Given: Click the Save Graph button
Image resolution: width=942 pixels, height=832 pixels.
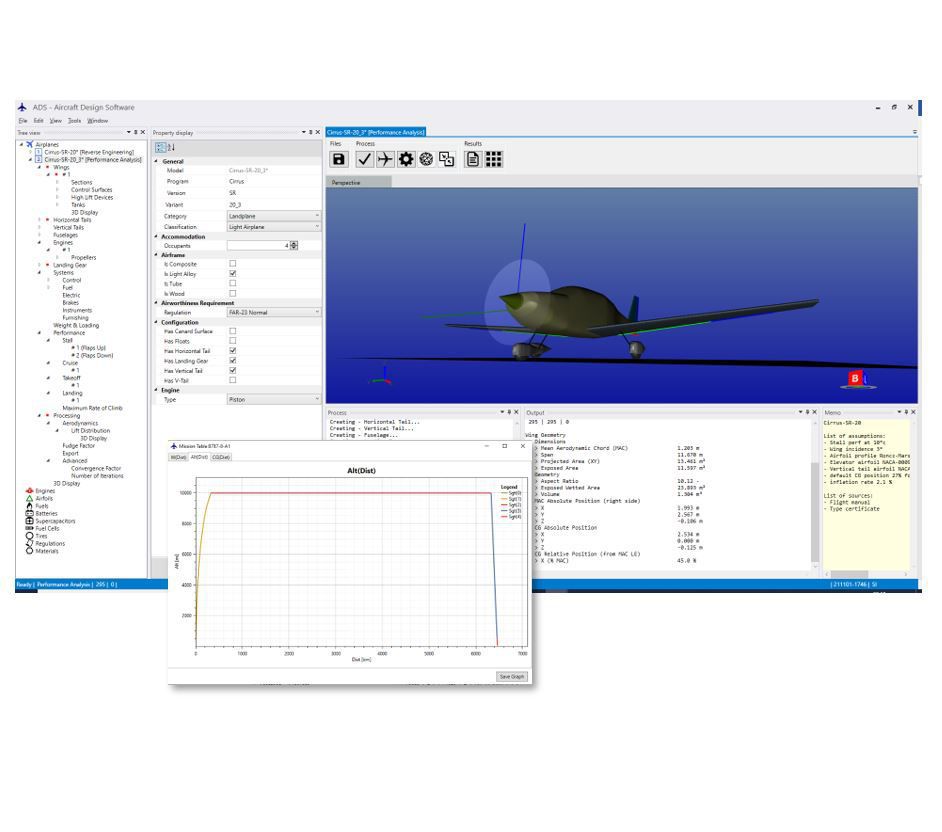Looking at the screenshot, I should [x=511, y=677].
